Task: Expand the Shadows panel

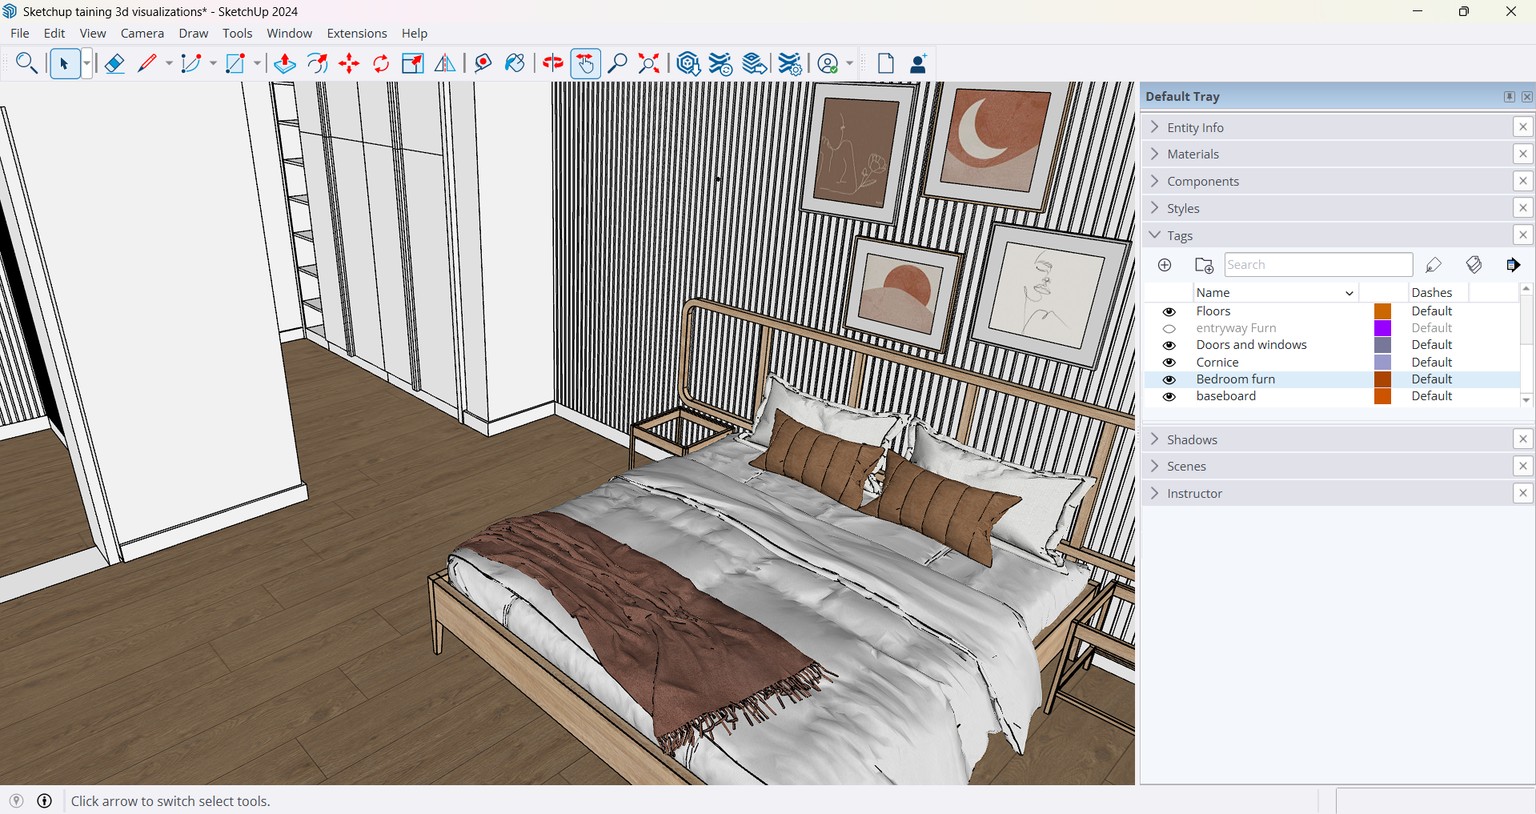Action: click(1155, 439)
